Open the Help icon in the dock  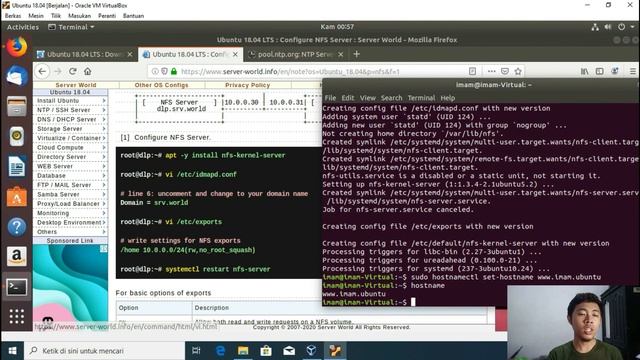17,227
